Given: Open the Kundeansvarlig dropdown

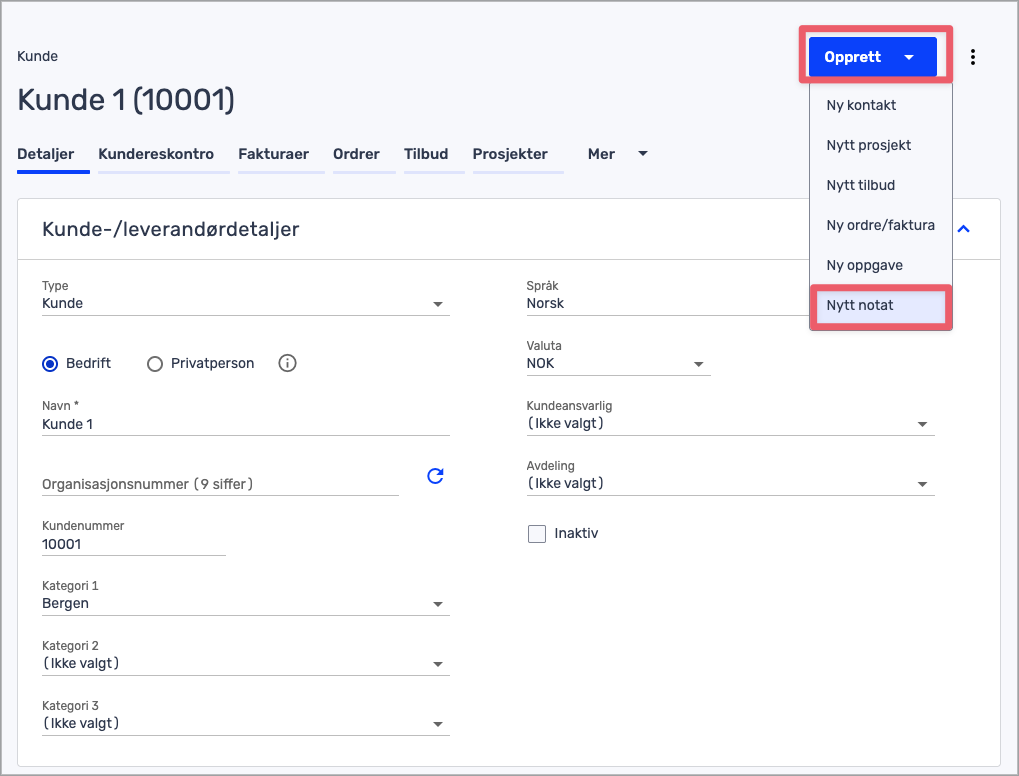Looking at the screenshot, I should 730,424.
